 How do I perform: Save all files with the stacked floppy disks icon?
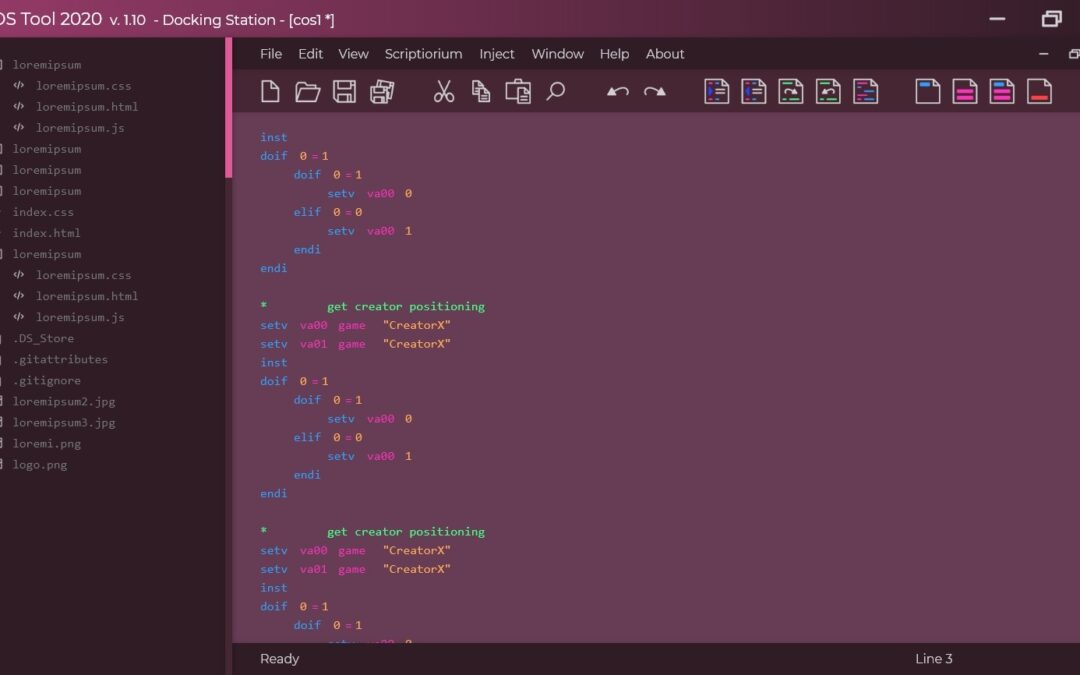[x=382, y=91]
